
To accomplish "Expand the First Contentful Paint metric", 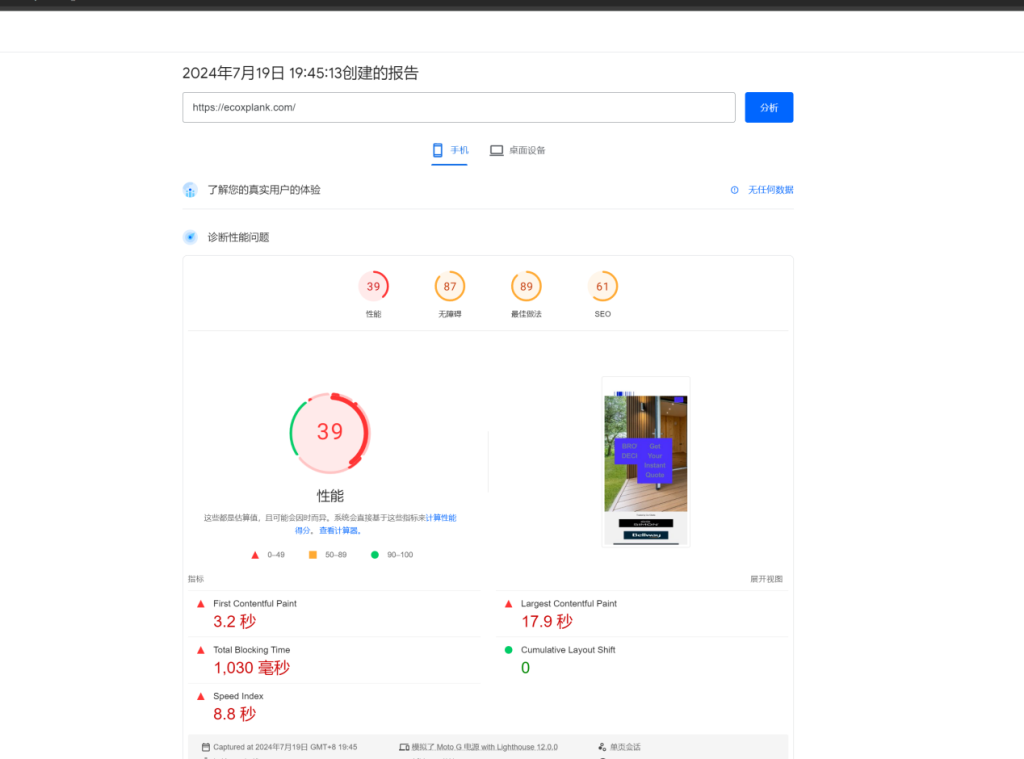I will [255, 604].
